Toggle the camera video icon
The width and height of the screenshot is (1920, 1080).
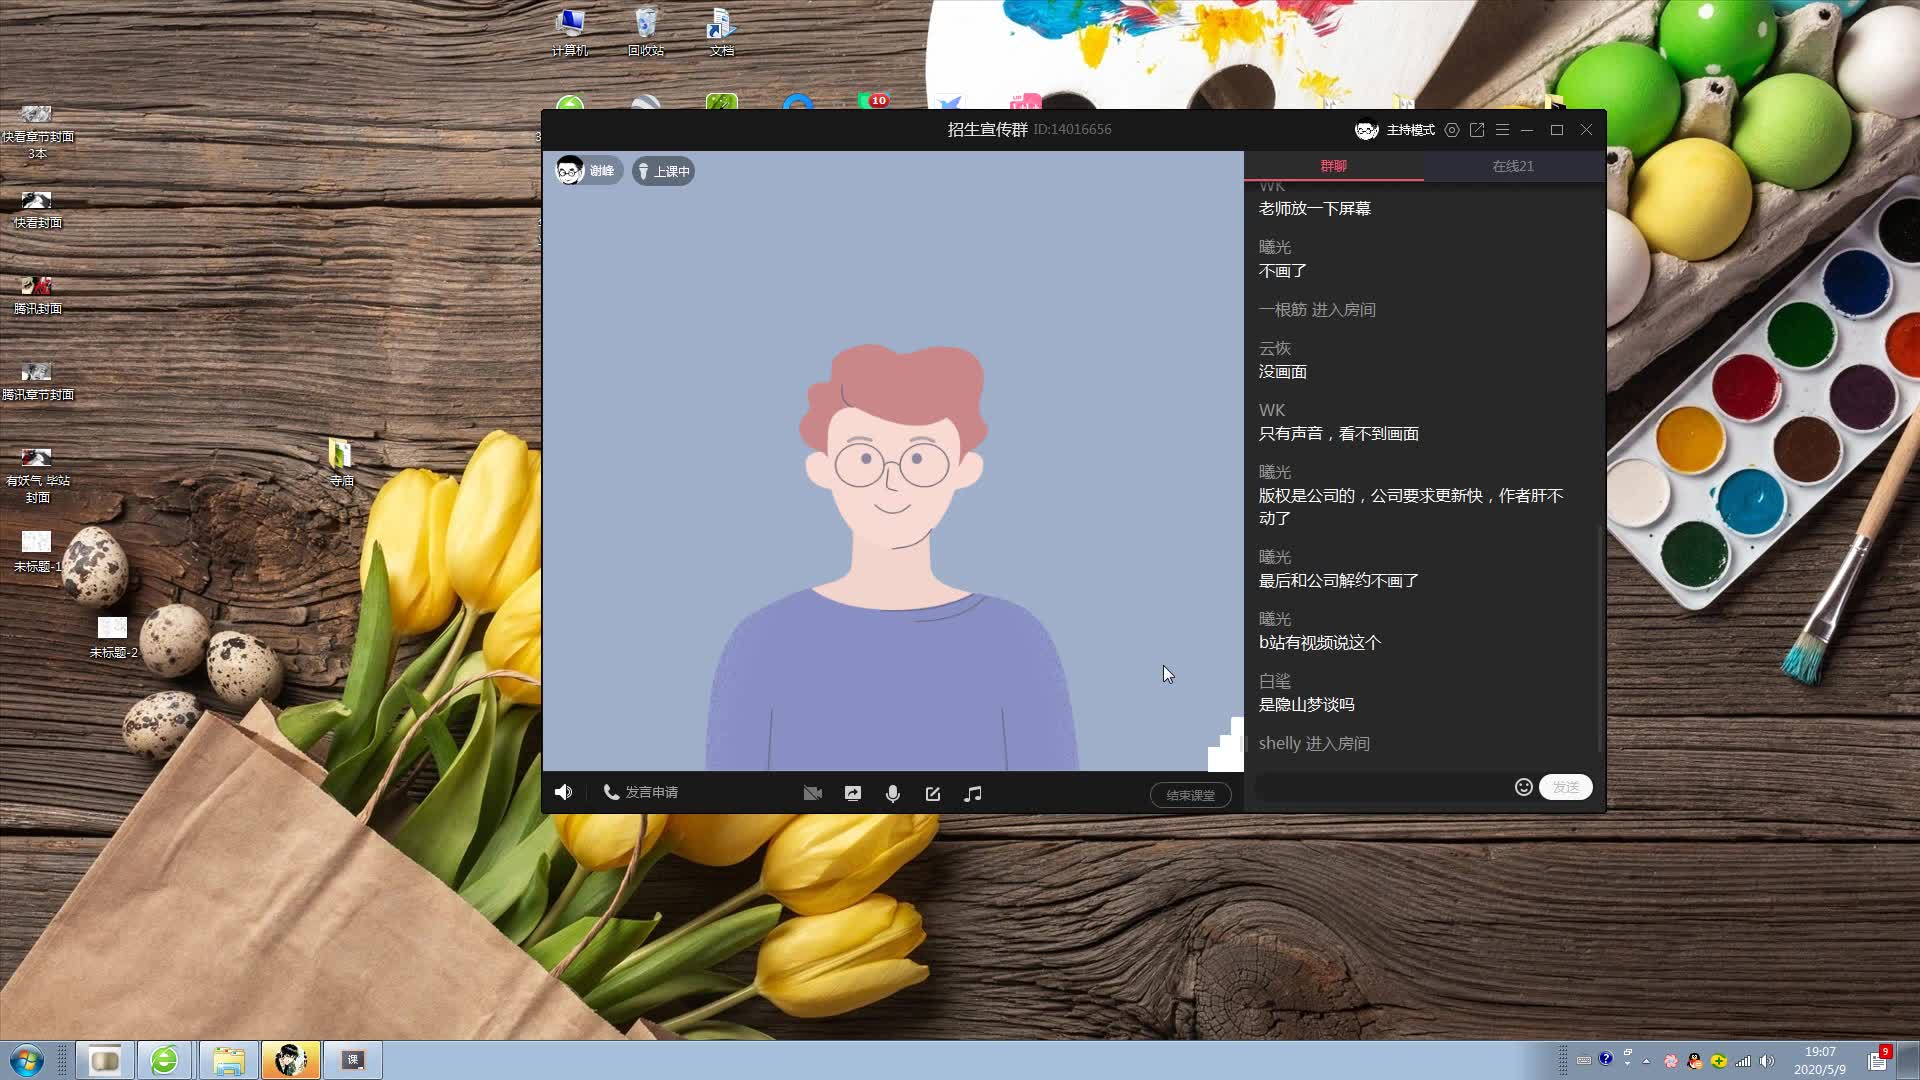(813, 793)
